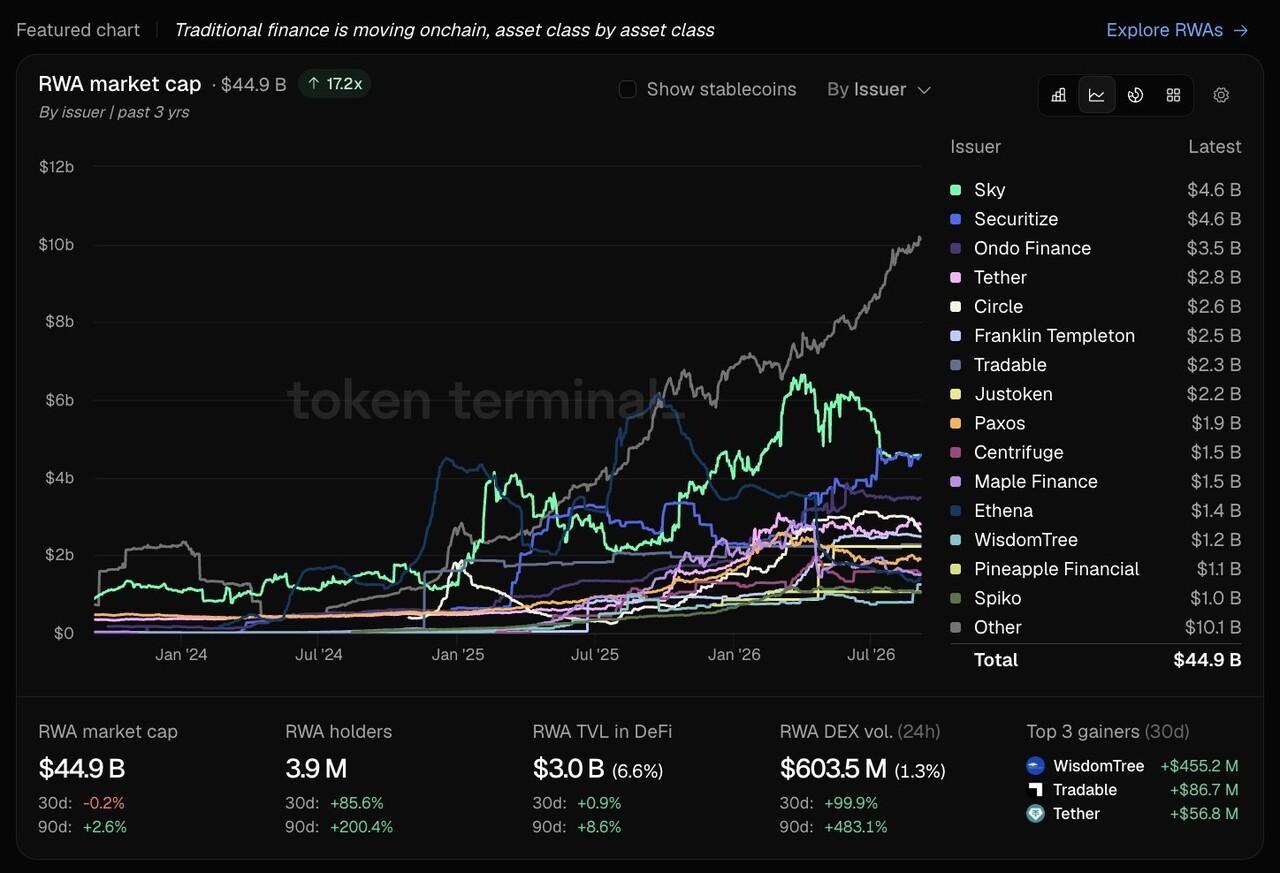Click the 'By issuer | past 3 yrs' subtitle
This screenshot has height=873, width=1280.
(114, 112)
